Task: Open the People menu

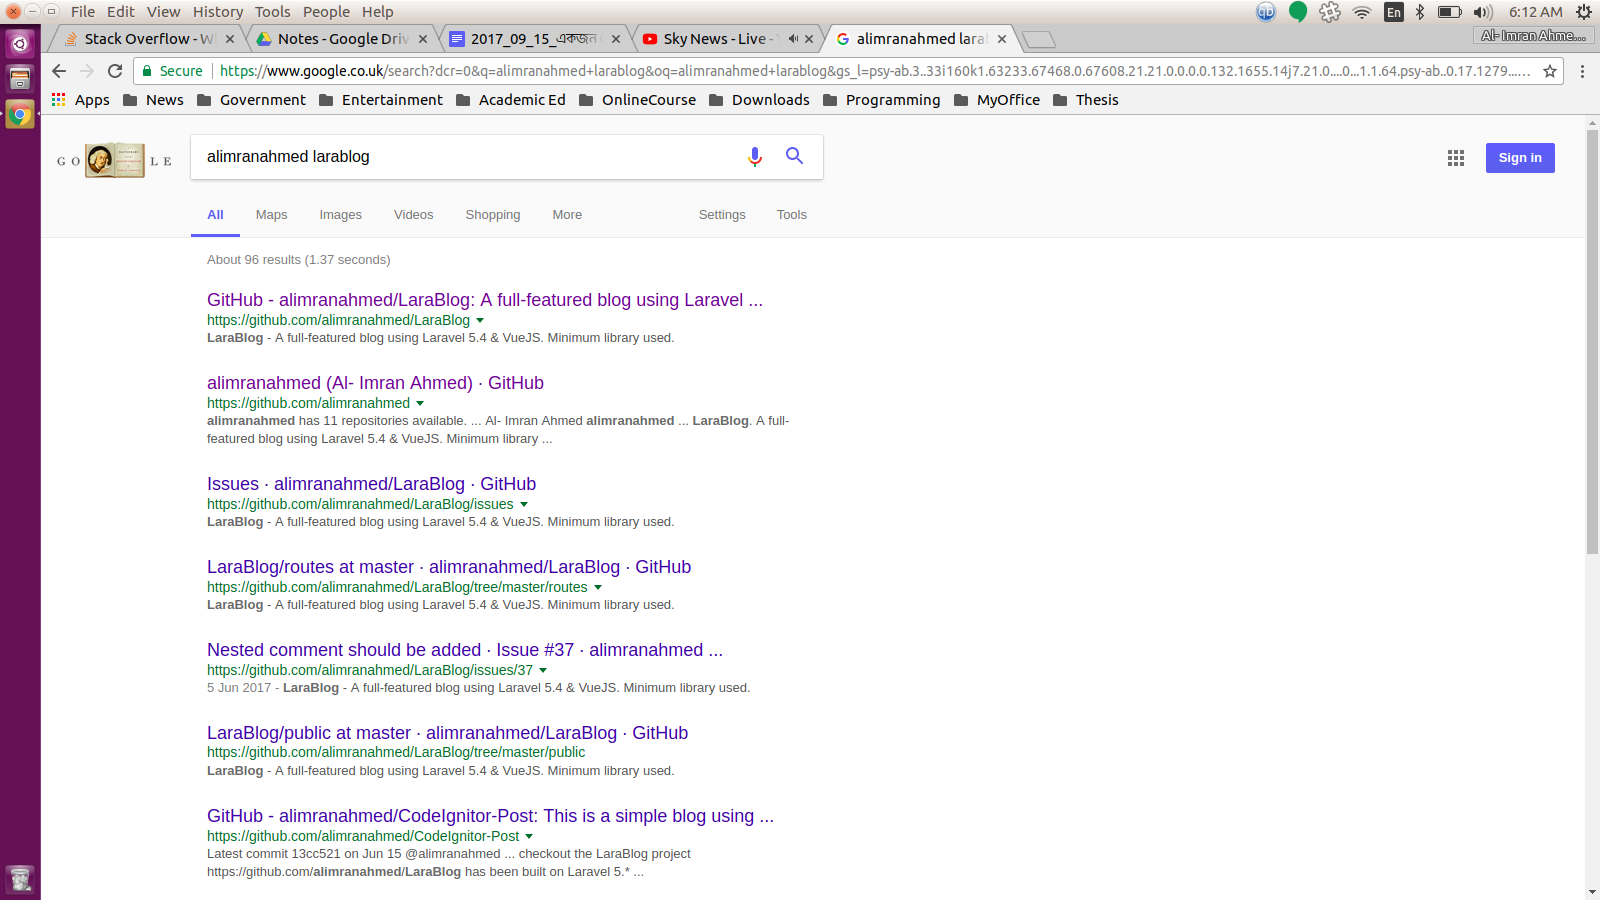Action: (327, 12)
